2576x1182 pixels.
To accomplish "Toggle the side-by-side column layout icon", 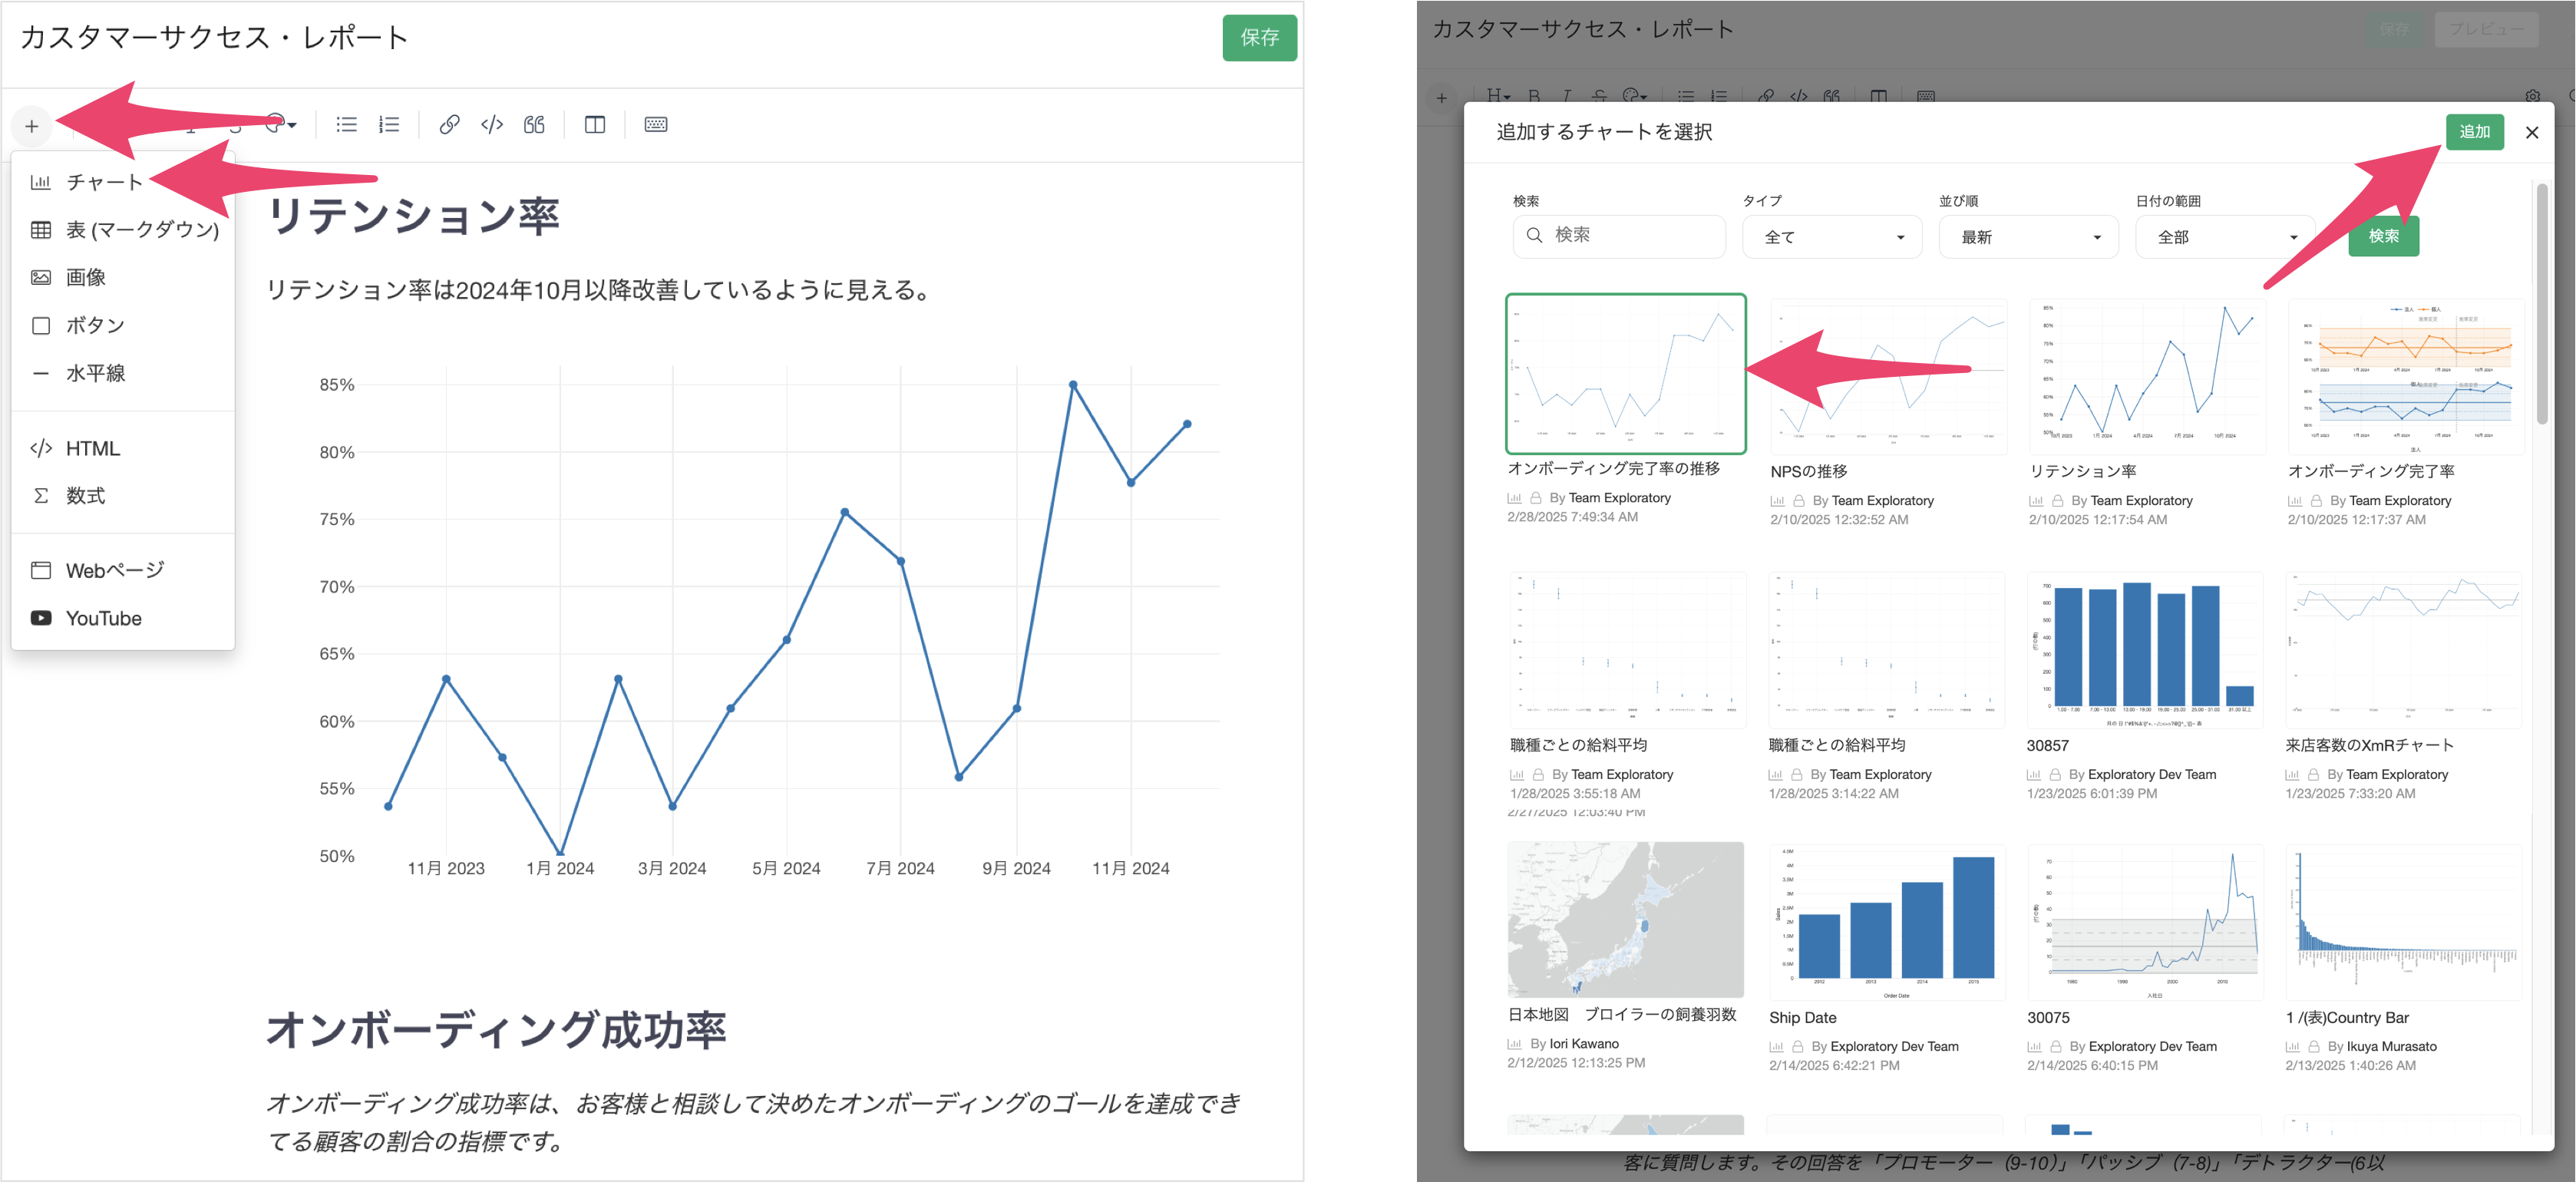I will tap(595, 125).
